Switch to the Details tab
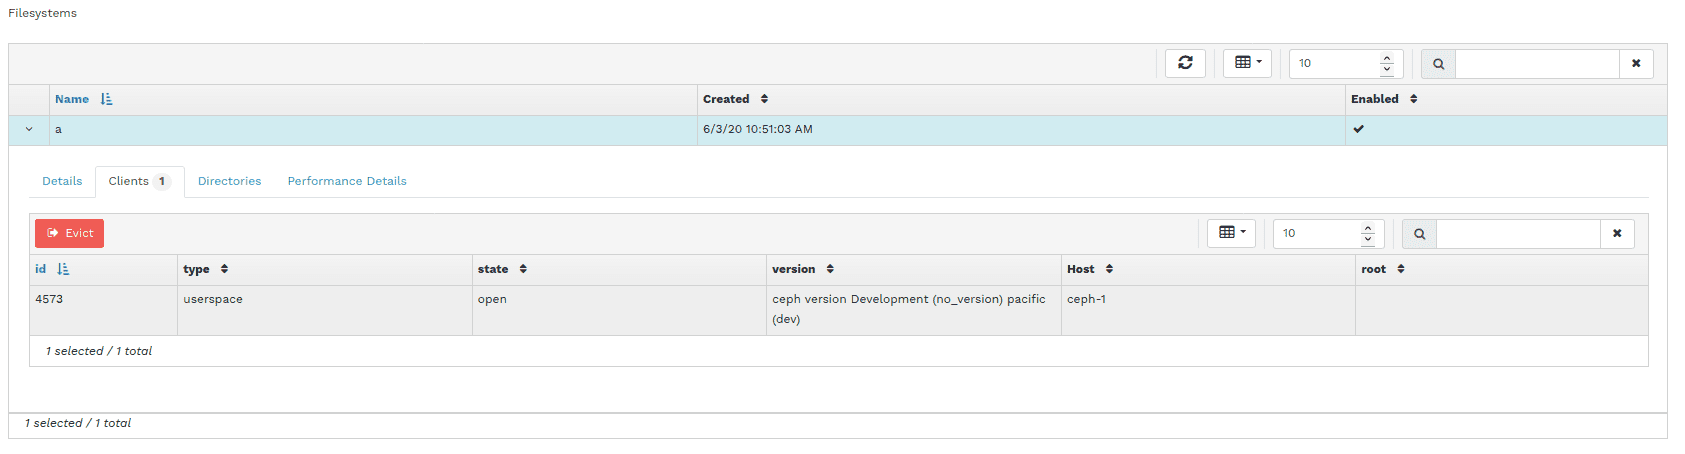This screenshot has height=454, width=1685. pyautogui.click(x=62, y=181)
